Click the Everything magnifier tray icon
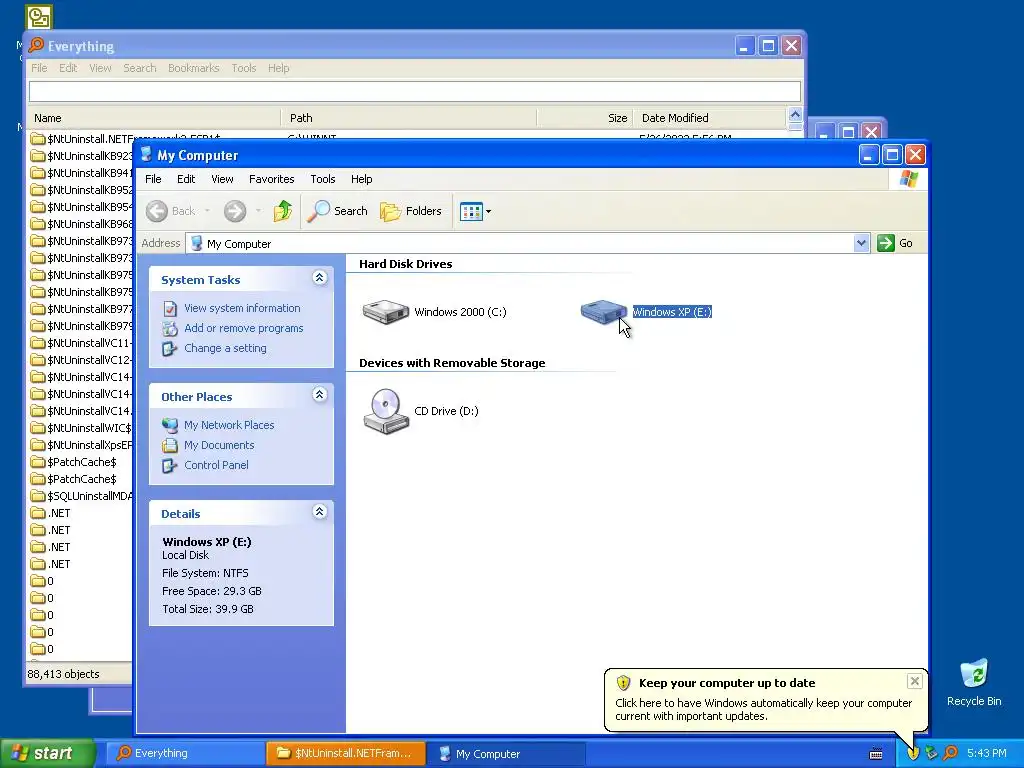 (x=951, y=754)
